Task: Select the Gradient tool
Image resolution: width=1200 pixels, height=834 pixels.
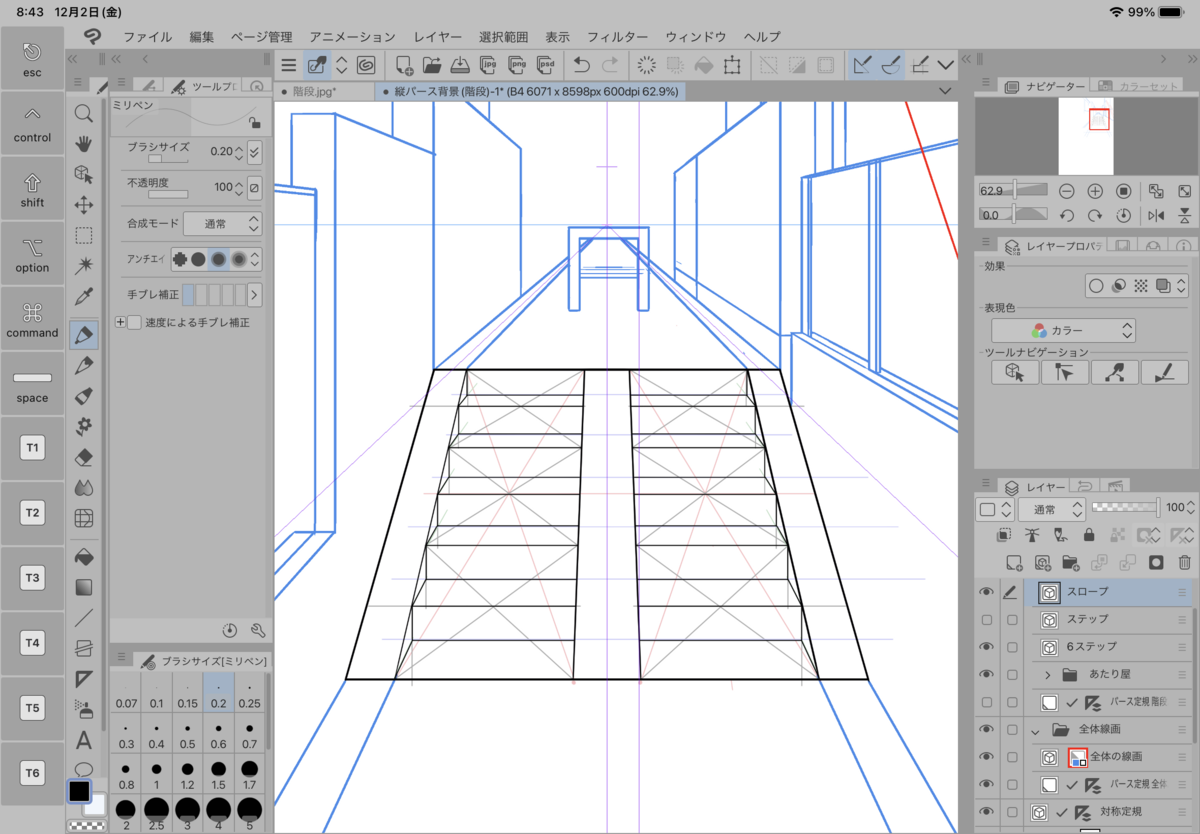Action: pyautogui.click(x=84, y=586)
